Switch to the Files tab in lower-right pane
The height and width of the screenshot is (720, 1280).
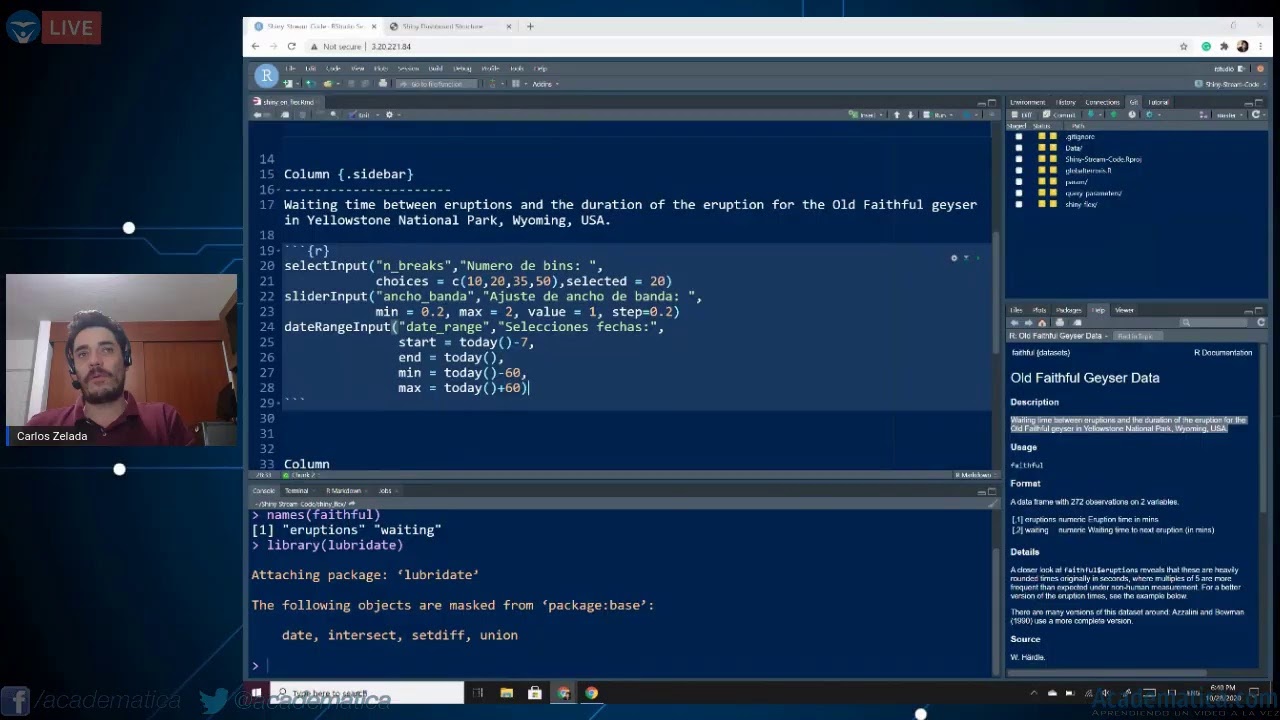coord(1016,310)
